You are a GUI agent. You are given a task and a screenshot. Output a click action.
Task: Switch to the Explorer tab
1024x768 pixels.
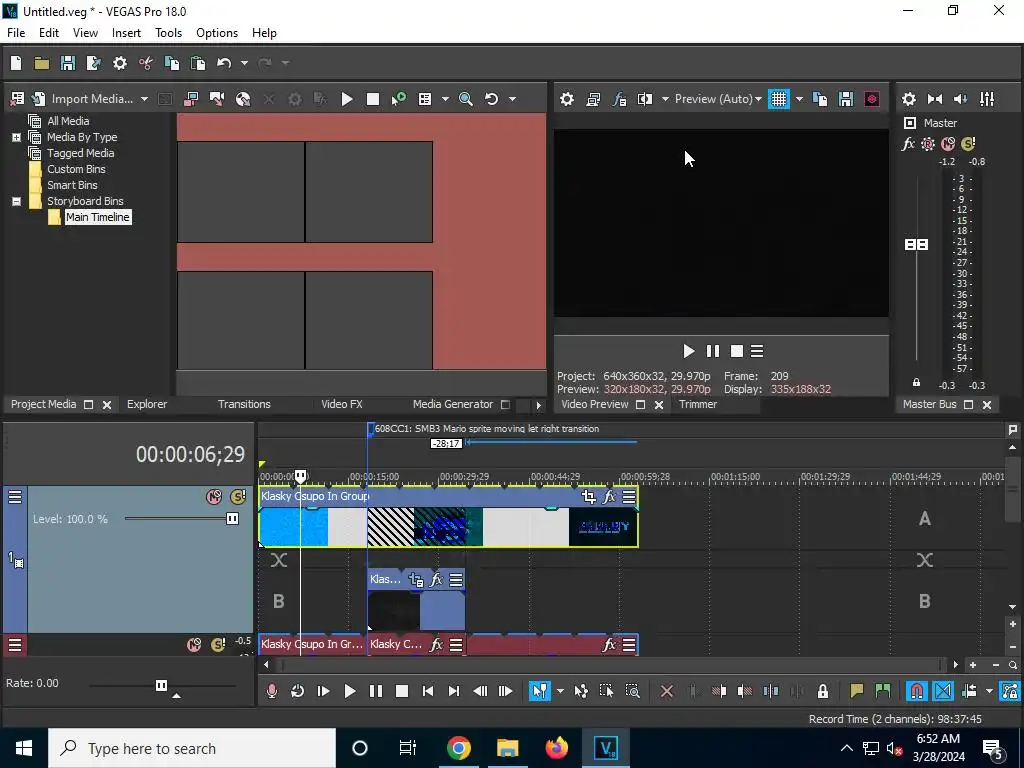coord(147,404)
